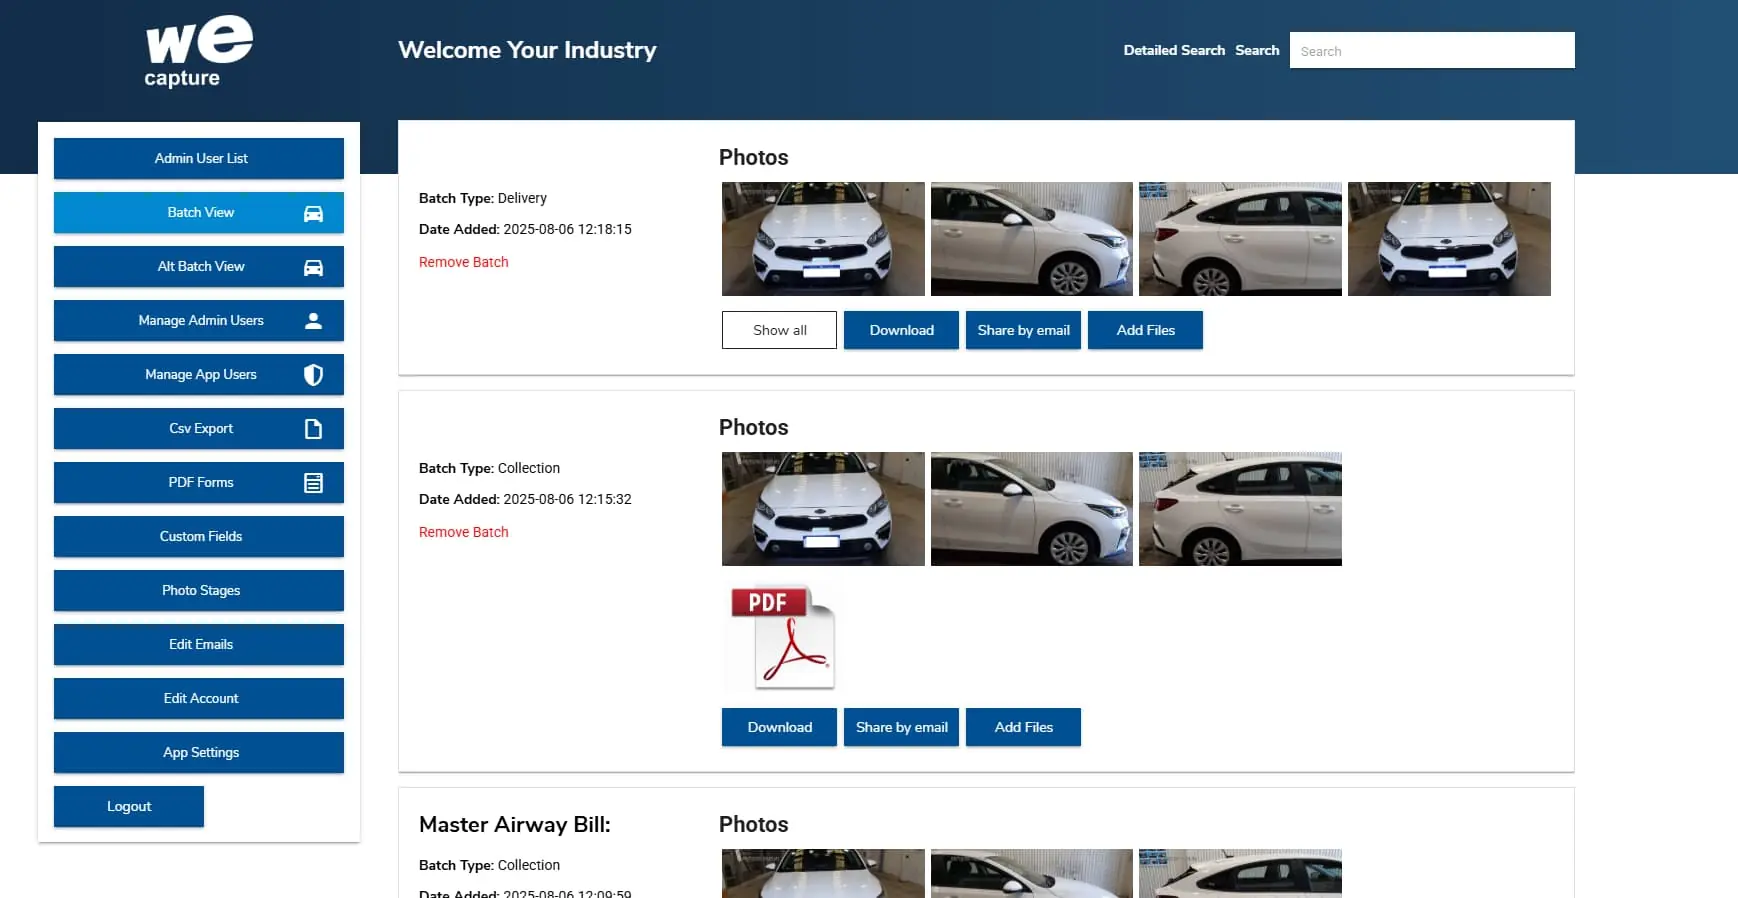
Task: Click "Batch Type: Collection" above 12:15:32 date
Action: pos(489,468)
